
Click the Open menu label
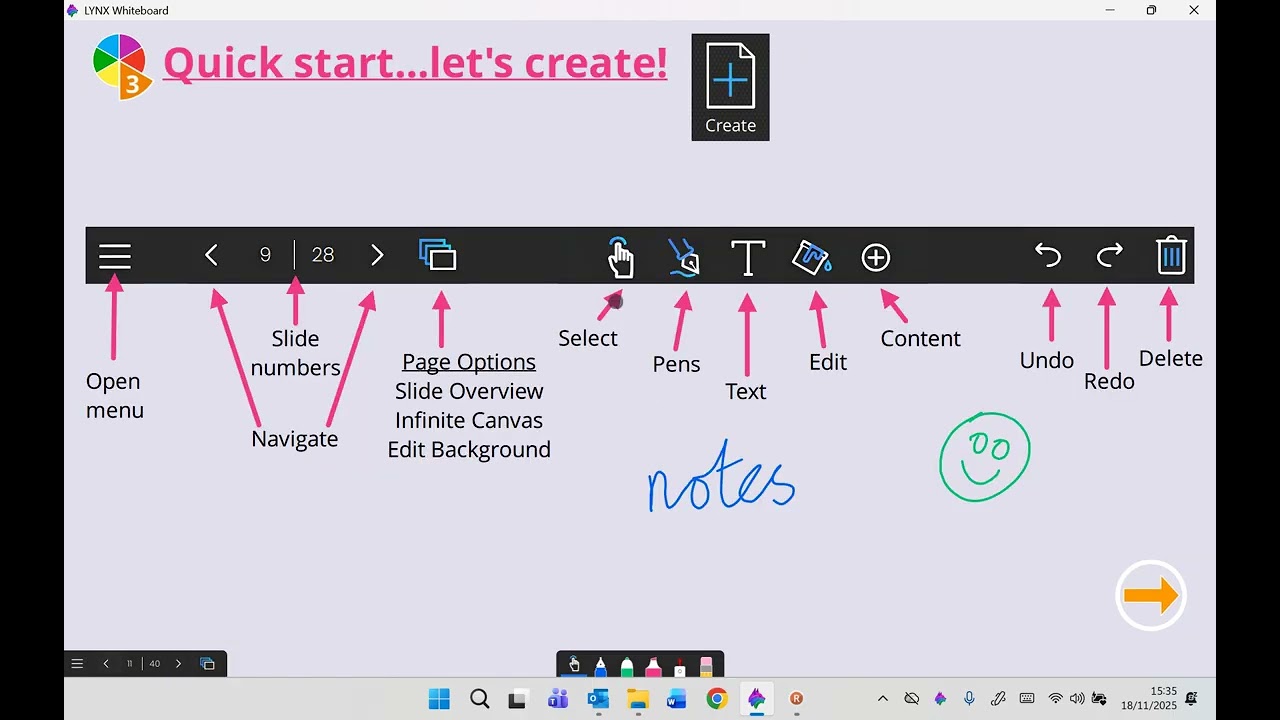[x=114, y=395]
